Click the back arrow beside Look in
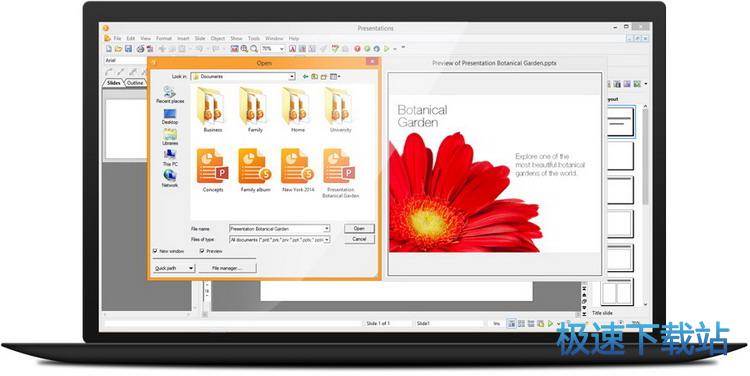This screenshot has height=376, width=750. tap(306, 77)
